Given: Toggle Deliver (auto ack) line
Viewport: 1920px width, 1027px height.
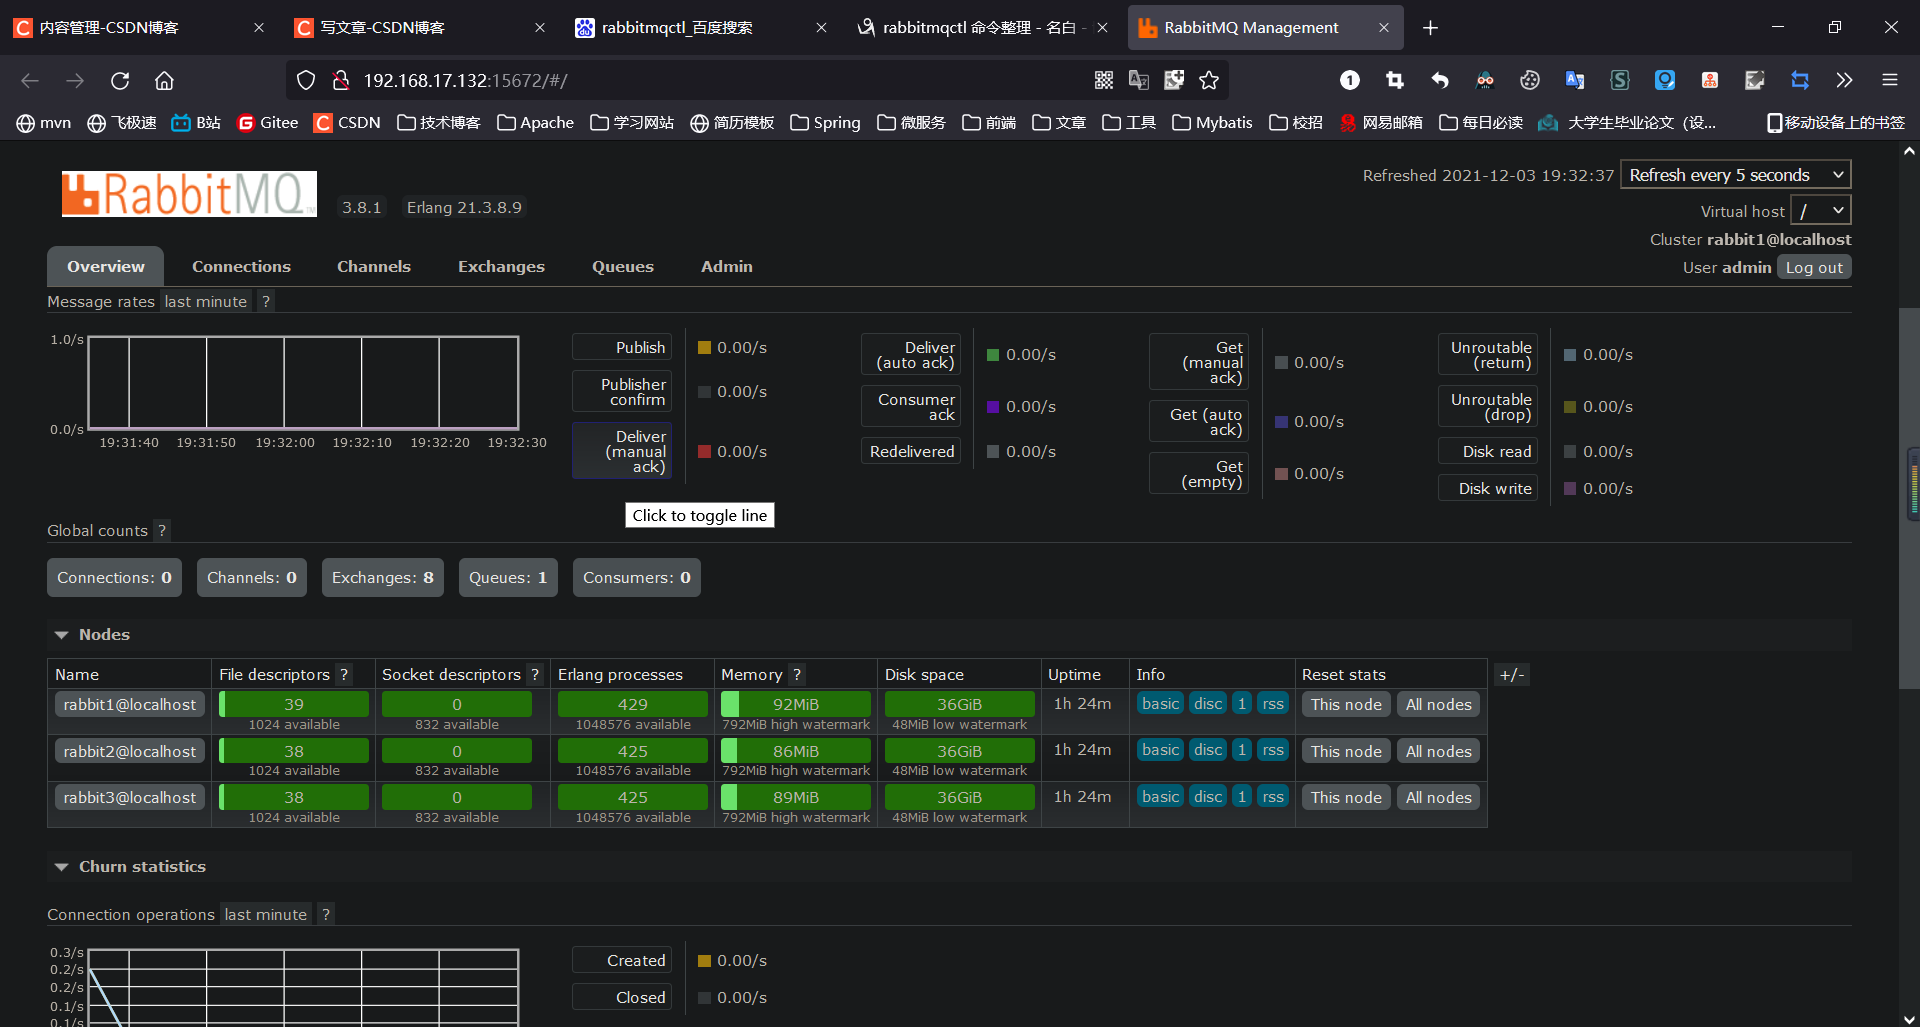Looking at the screenshot, I should (911, 354).
